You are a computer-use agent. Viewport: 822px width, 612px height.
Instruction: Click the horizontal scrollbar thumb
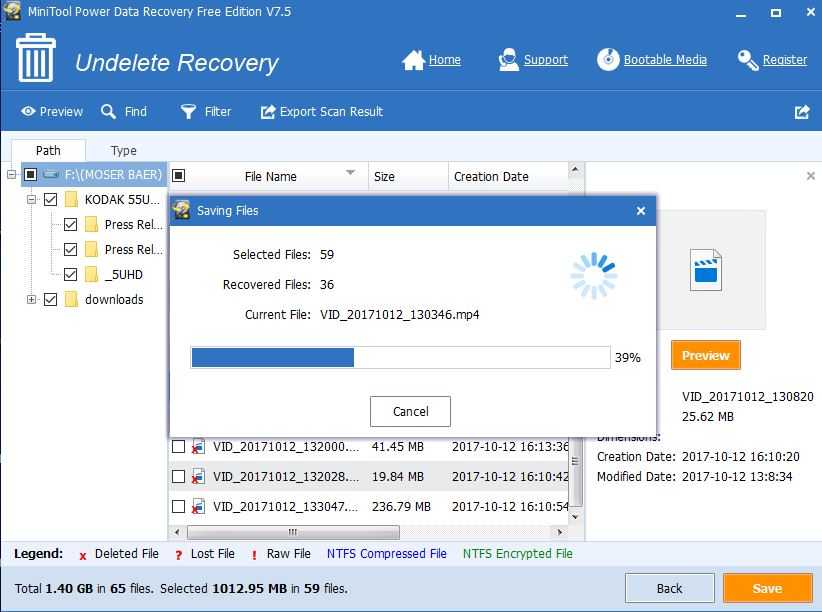[x=293, y=532]
